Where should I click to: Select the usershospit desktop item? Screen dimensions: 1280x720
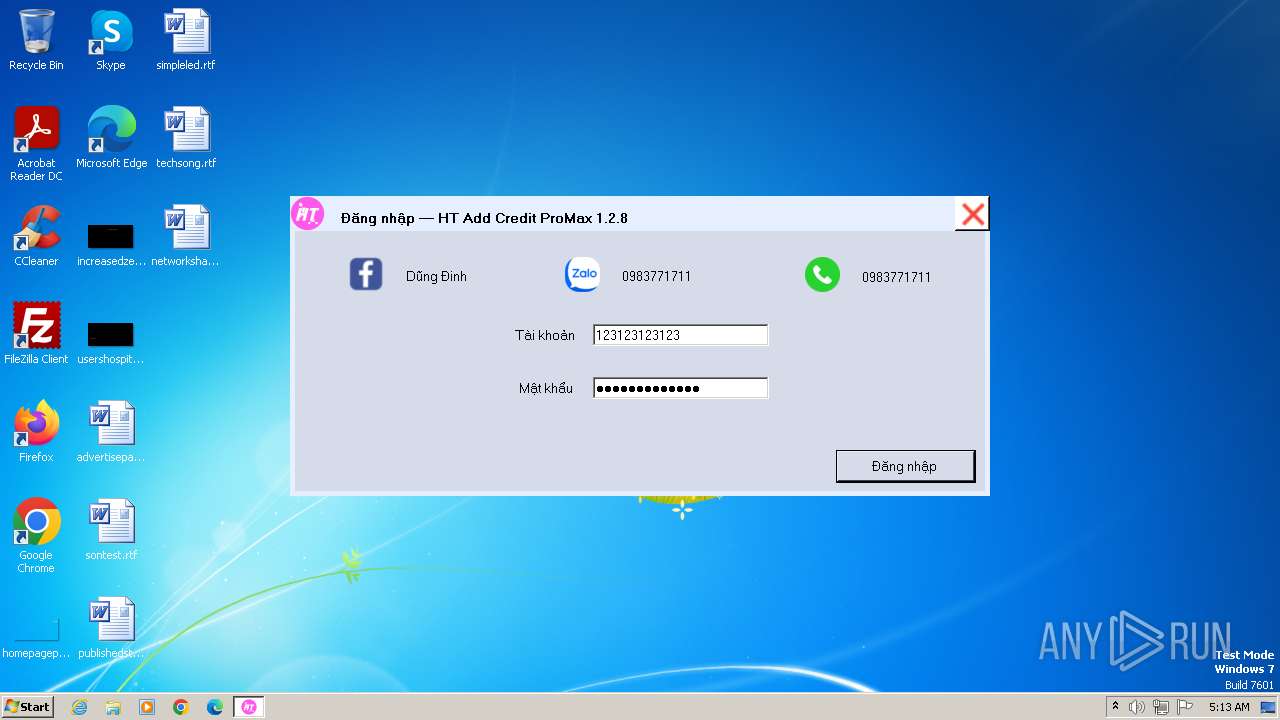pyautogui.click(x=111, y=343)
